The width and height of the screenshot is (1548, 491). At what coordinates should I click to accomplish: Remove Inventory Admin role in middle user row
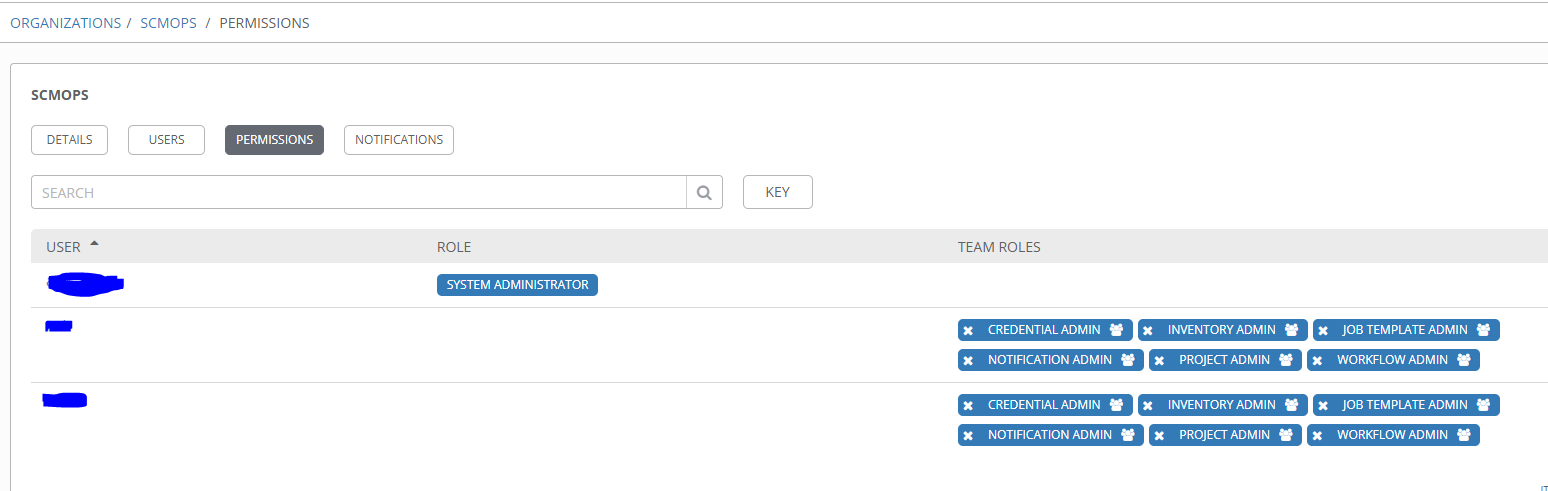[1148, 331]
